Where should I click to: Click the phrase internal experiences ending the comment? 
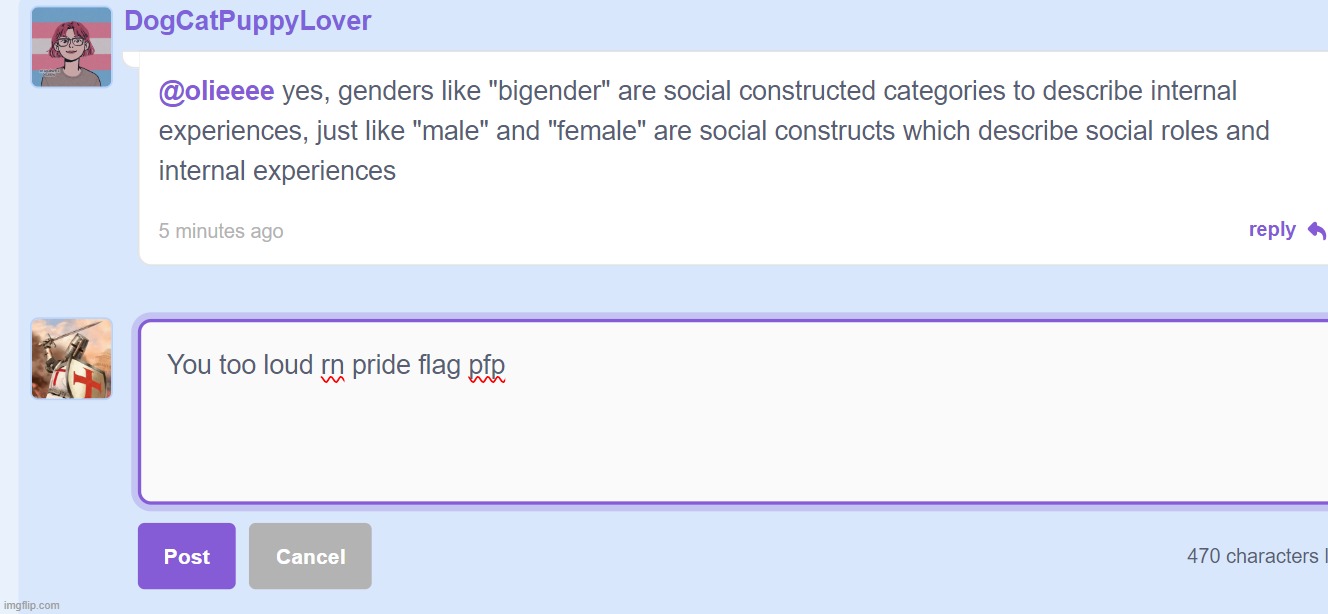[x=277, y=172]
